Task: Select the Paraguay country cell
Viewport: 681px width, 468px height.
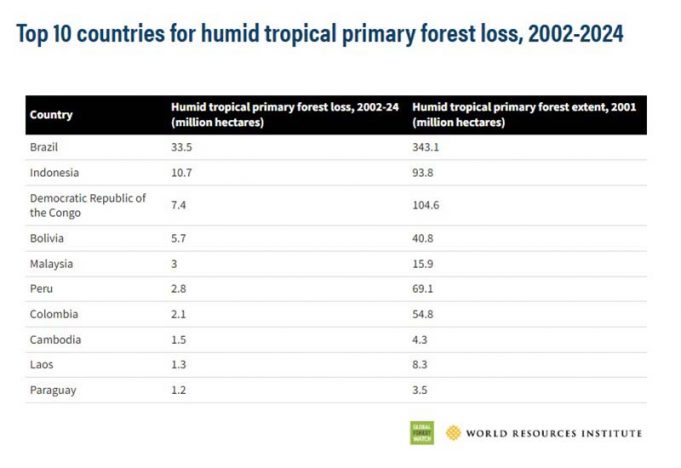Action: click(54, 389)
